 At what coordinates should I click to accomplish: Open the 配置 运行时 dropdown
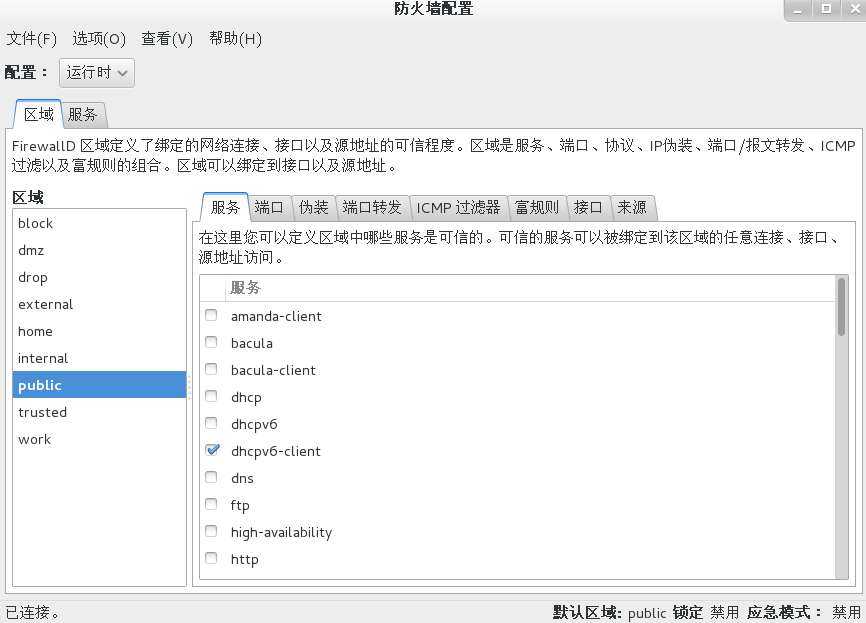coord(97,73)
